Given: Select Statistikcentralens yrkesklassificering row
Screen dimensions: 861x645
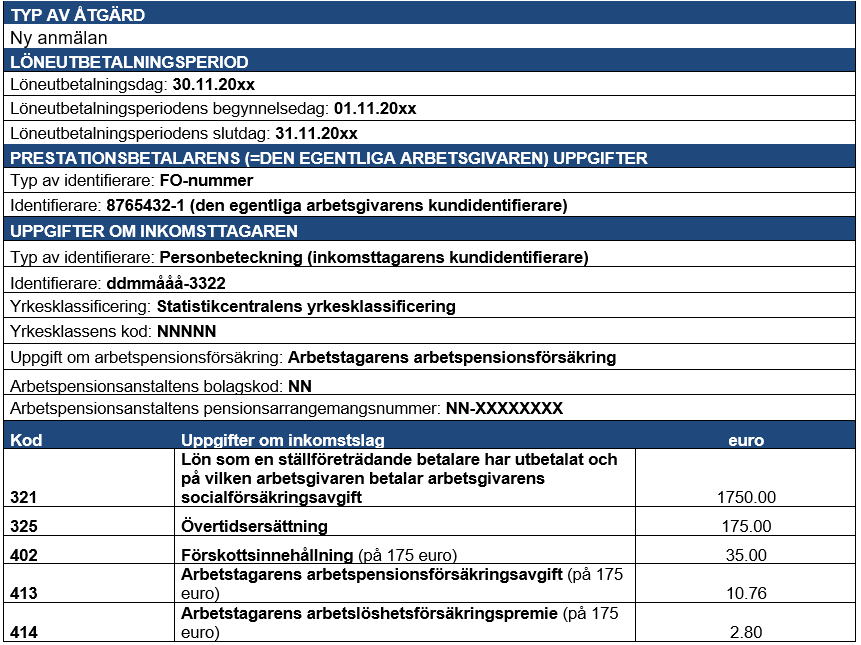Looking at the screenshot, I should pyautogui.click(x=232, y=306).
